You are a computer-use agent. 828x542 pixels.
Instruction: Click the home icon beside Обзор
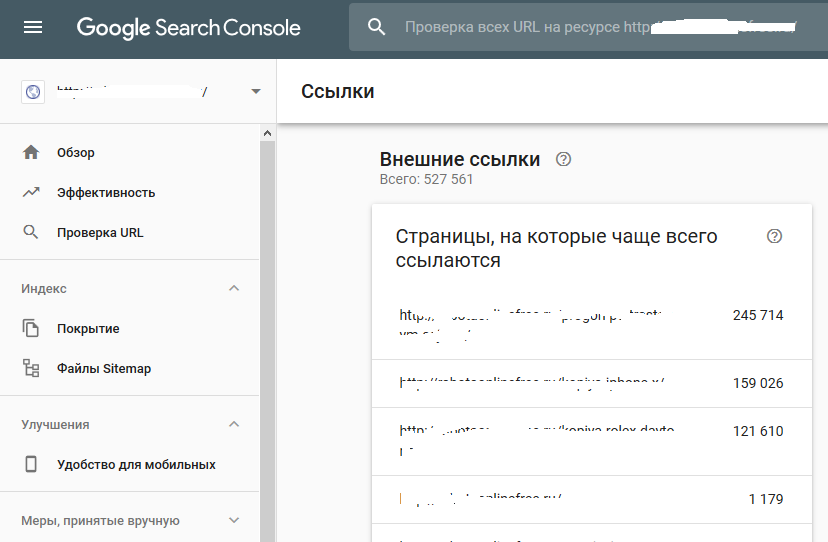tap(31, 153)
